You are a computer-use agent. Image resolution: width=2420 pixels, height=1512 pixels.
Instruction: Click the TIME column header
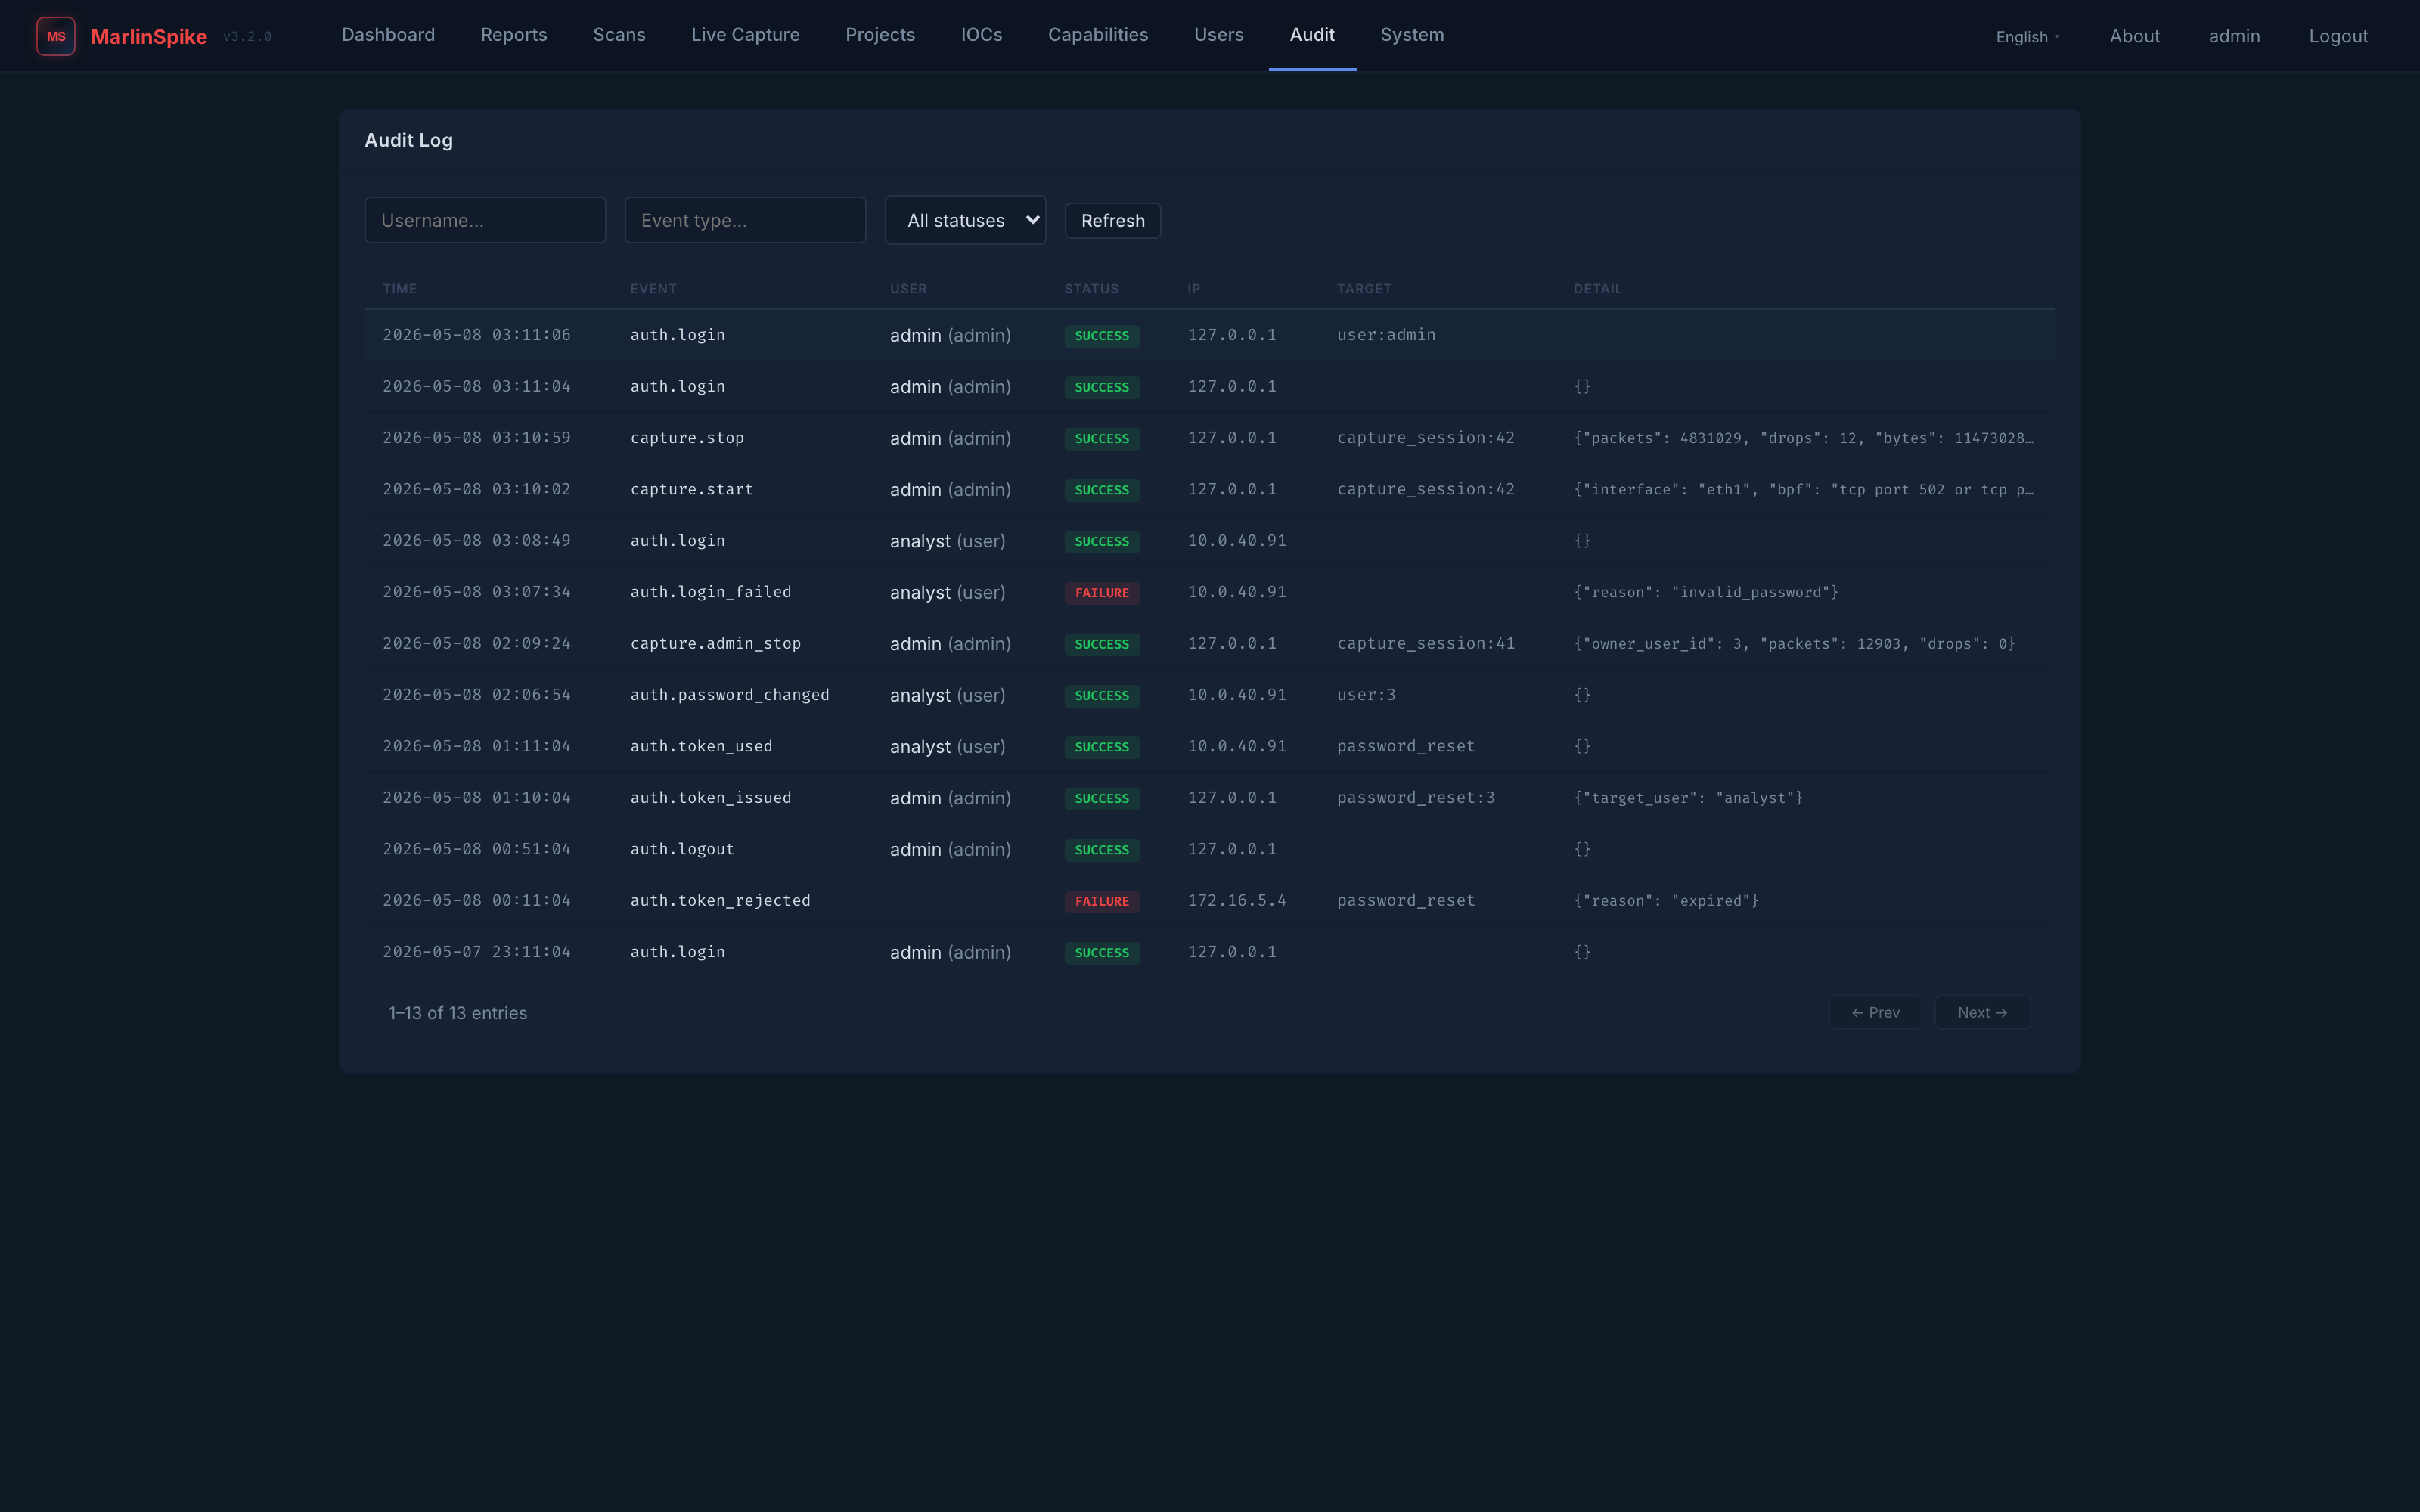(399, 289)
